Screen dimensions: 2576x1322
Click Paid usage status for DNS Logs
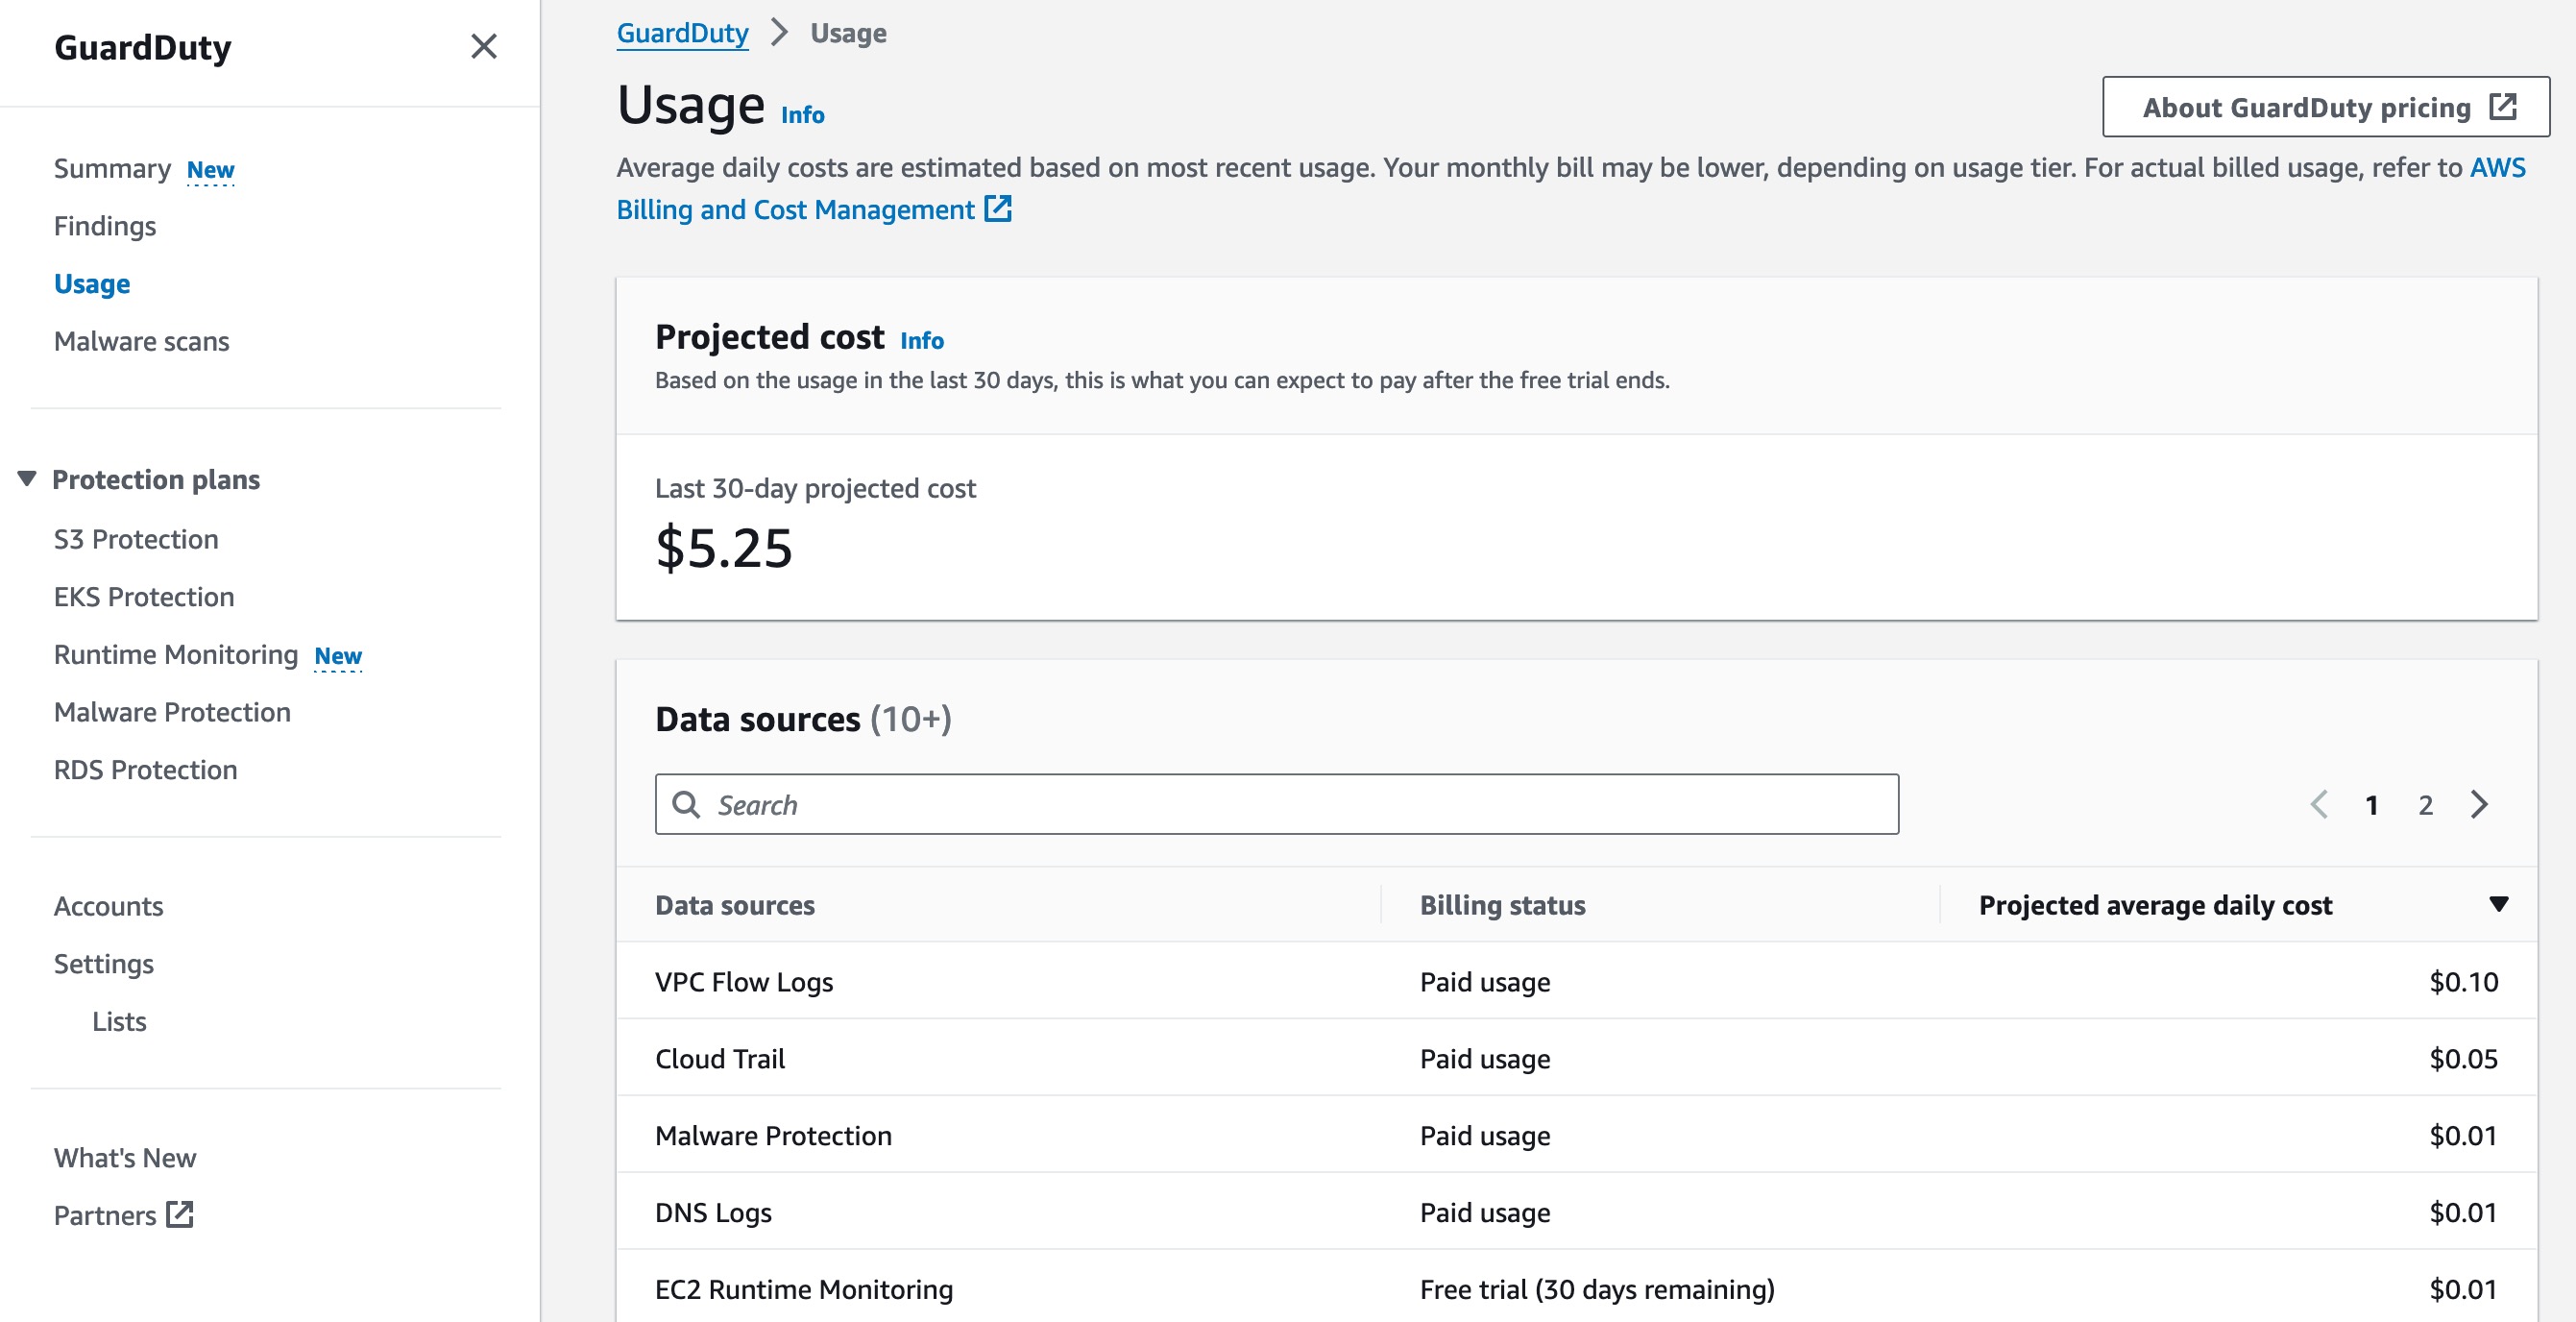[1485, 1213]
